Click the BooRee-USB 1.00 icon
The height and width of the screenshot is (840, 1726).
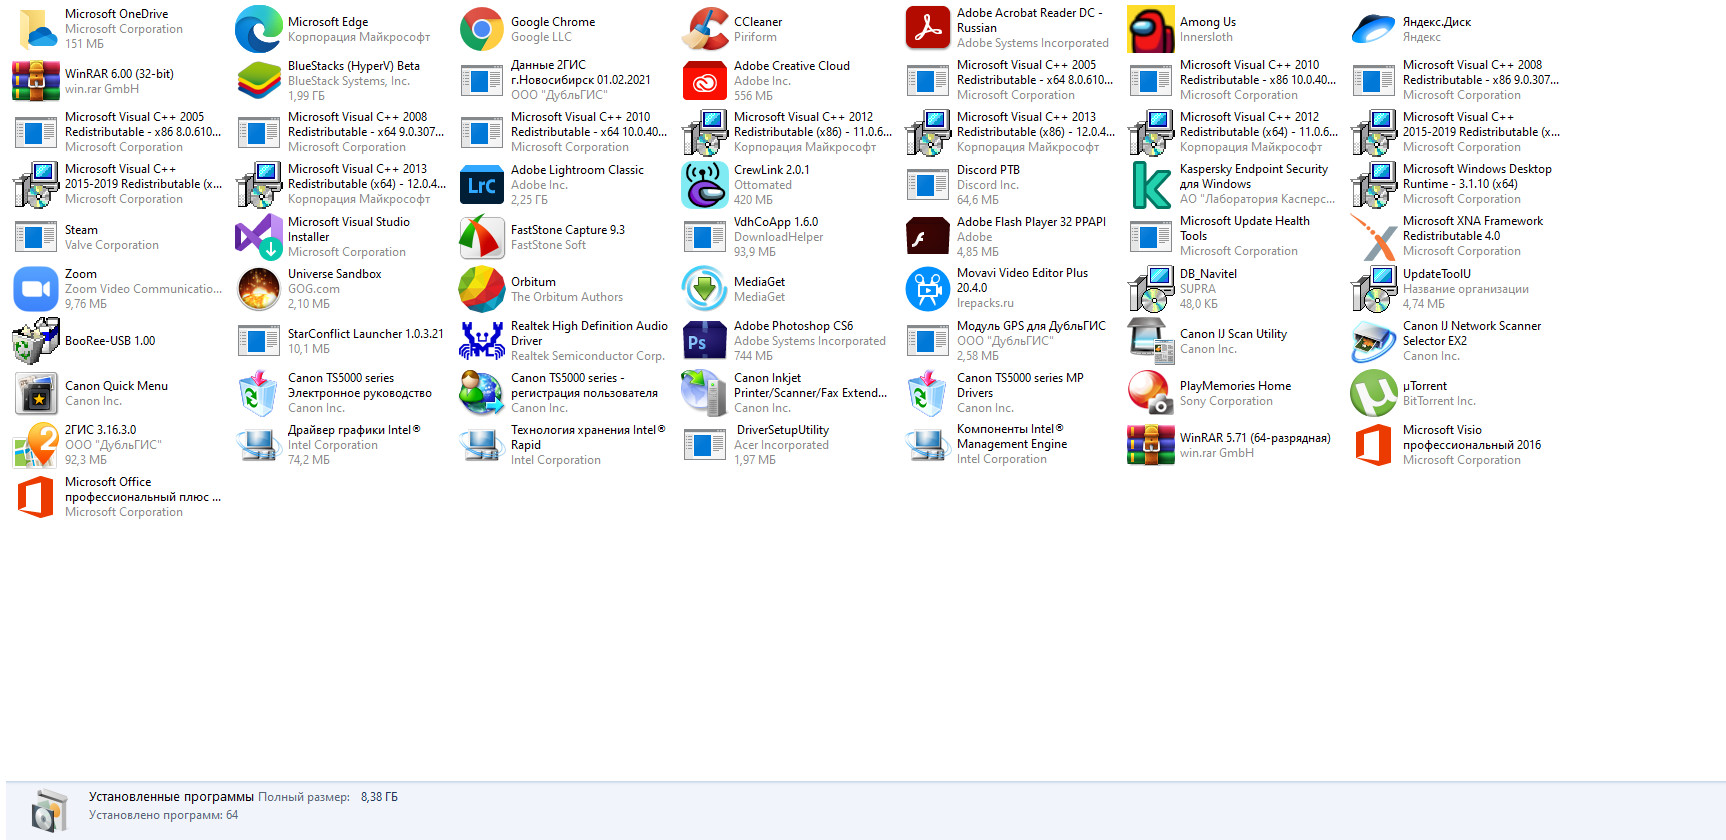(x=36, y=341)
